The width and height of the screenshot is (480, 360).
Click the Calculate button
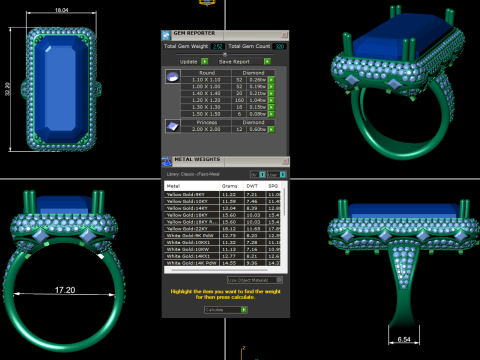[226, 310]
